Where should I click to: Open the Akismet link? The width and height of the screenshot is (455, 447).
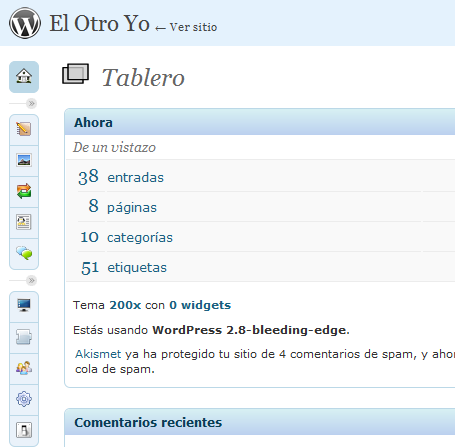(x=98, y=354)
